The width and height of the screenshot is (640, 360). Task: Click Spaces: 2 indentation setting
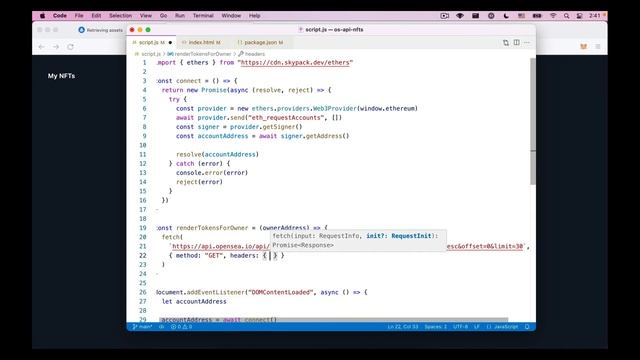pos(436,327)
